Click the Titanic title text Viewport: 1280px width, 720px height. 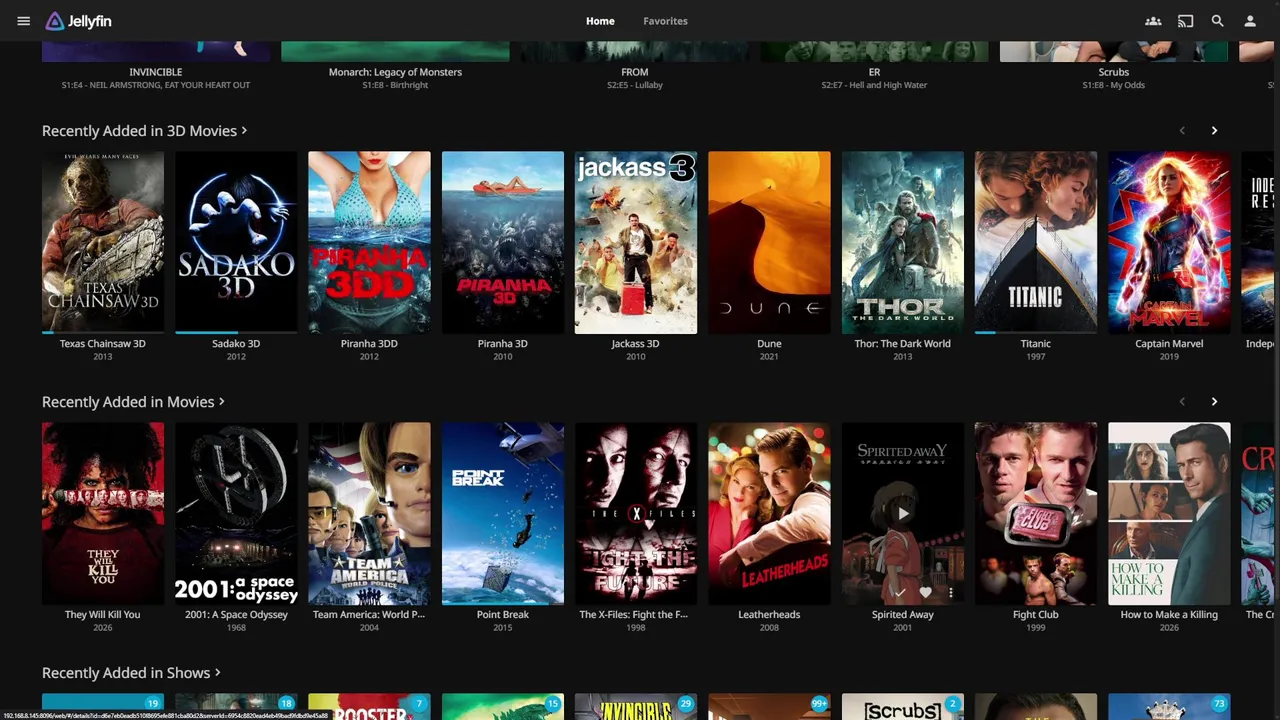[x=1036, y=343]
